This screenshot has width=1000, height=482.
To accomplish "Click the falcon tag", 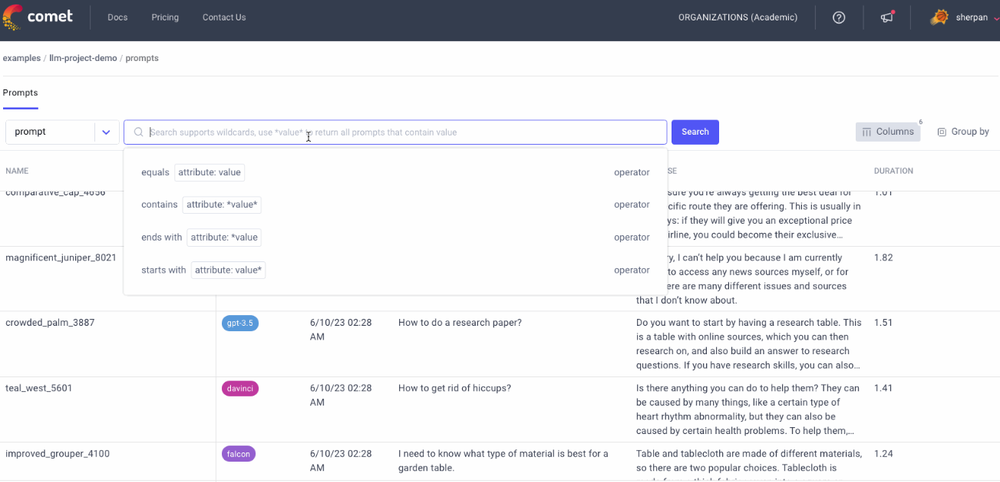I will (x=239, y=454).
